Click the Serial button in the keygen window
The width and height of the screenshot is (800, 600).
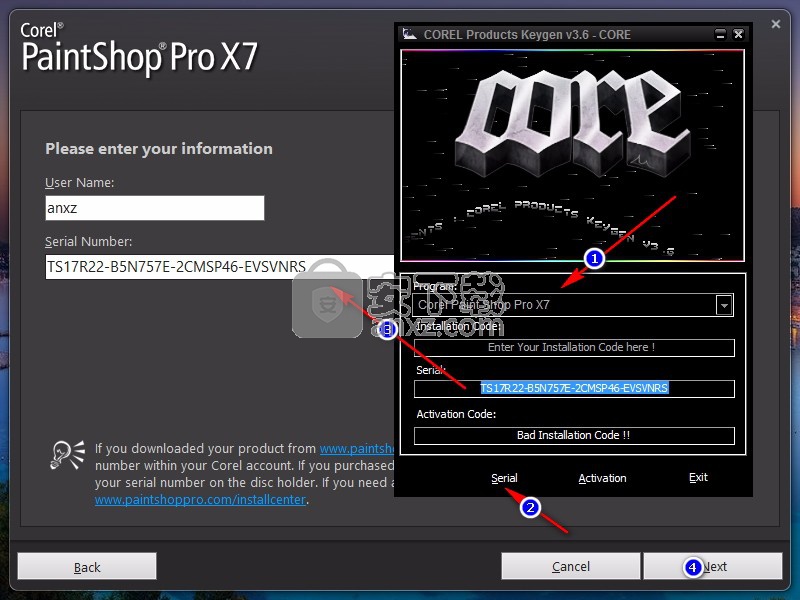click(x=504, y=478)
